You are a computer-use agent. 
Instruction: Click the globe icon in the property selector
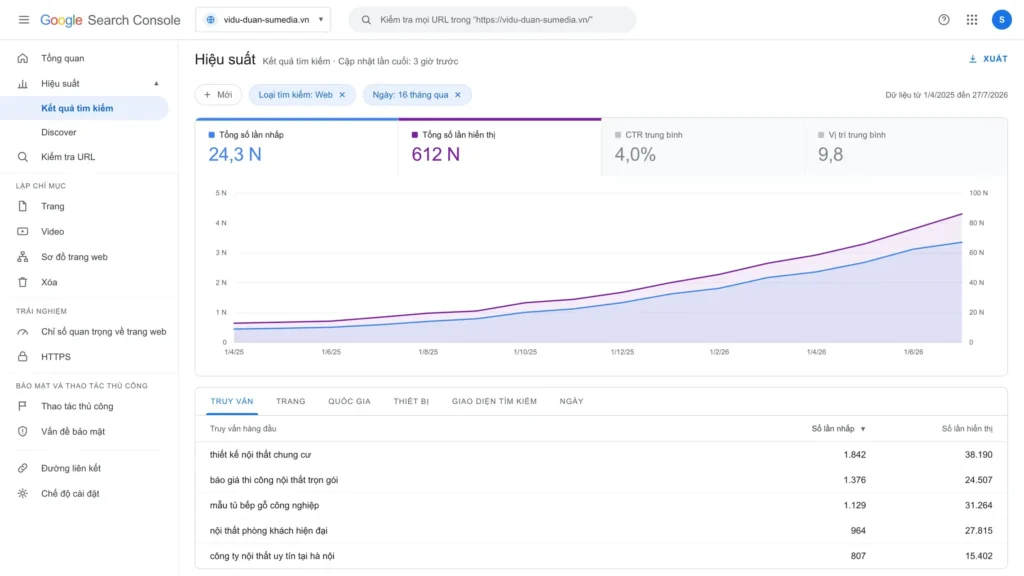pos(210,20)
